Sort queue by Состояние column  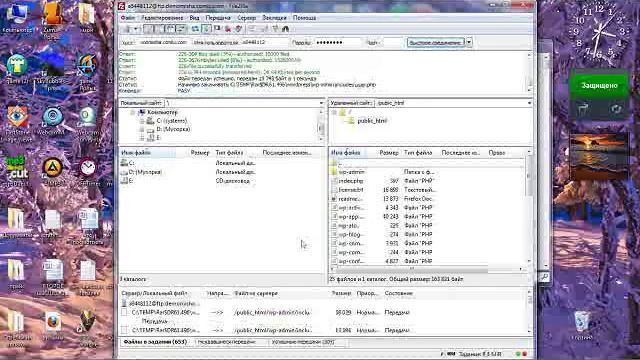coord(398,293)
